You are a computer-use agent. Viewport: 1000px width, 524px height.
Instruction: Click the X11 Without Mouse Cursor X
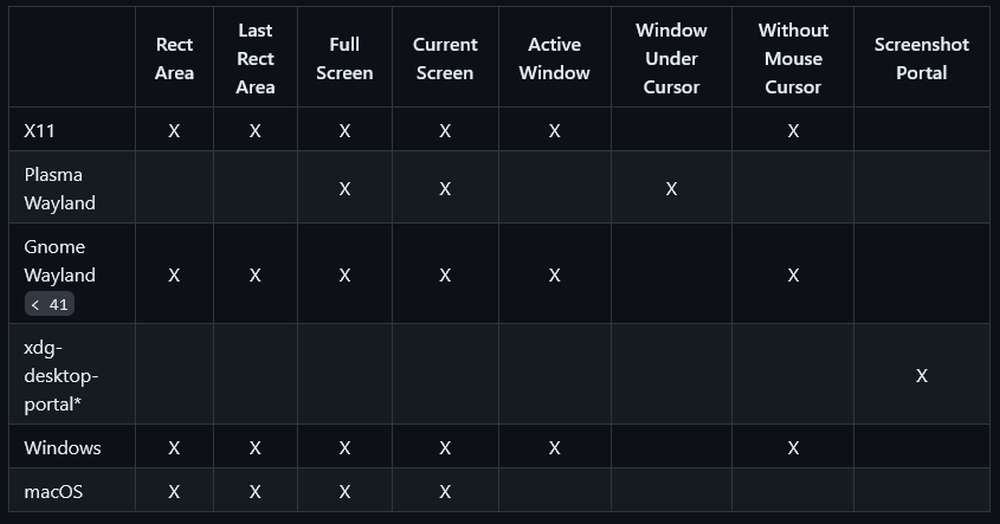point(793,131)
